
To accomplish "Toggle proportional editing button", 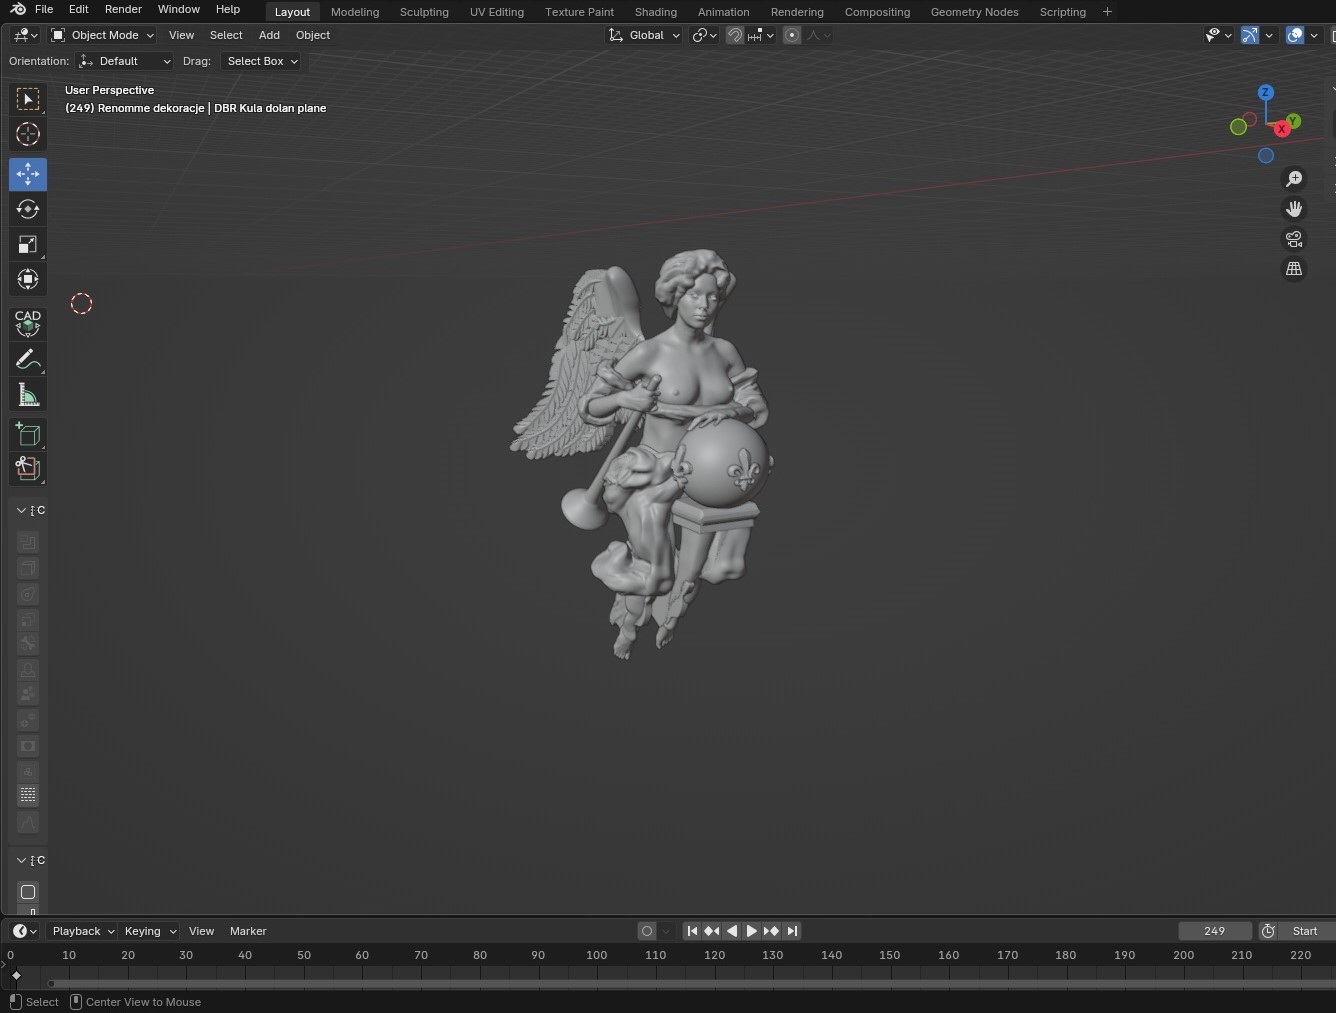I will click(x=792, y=35).
